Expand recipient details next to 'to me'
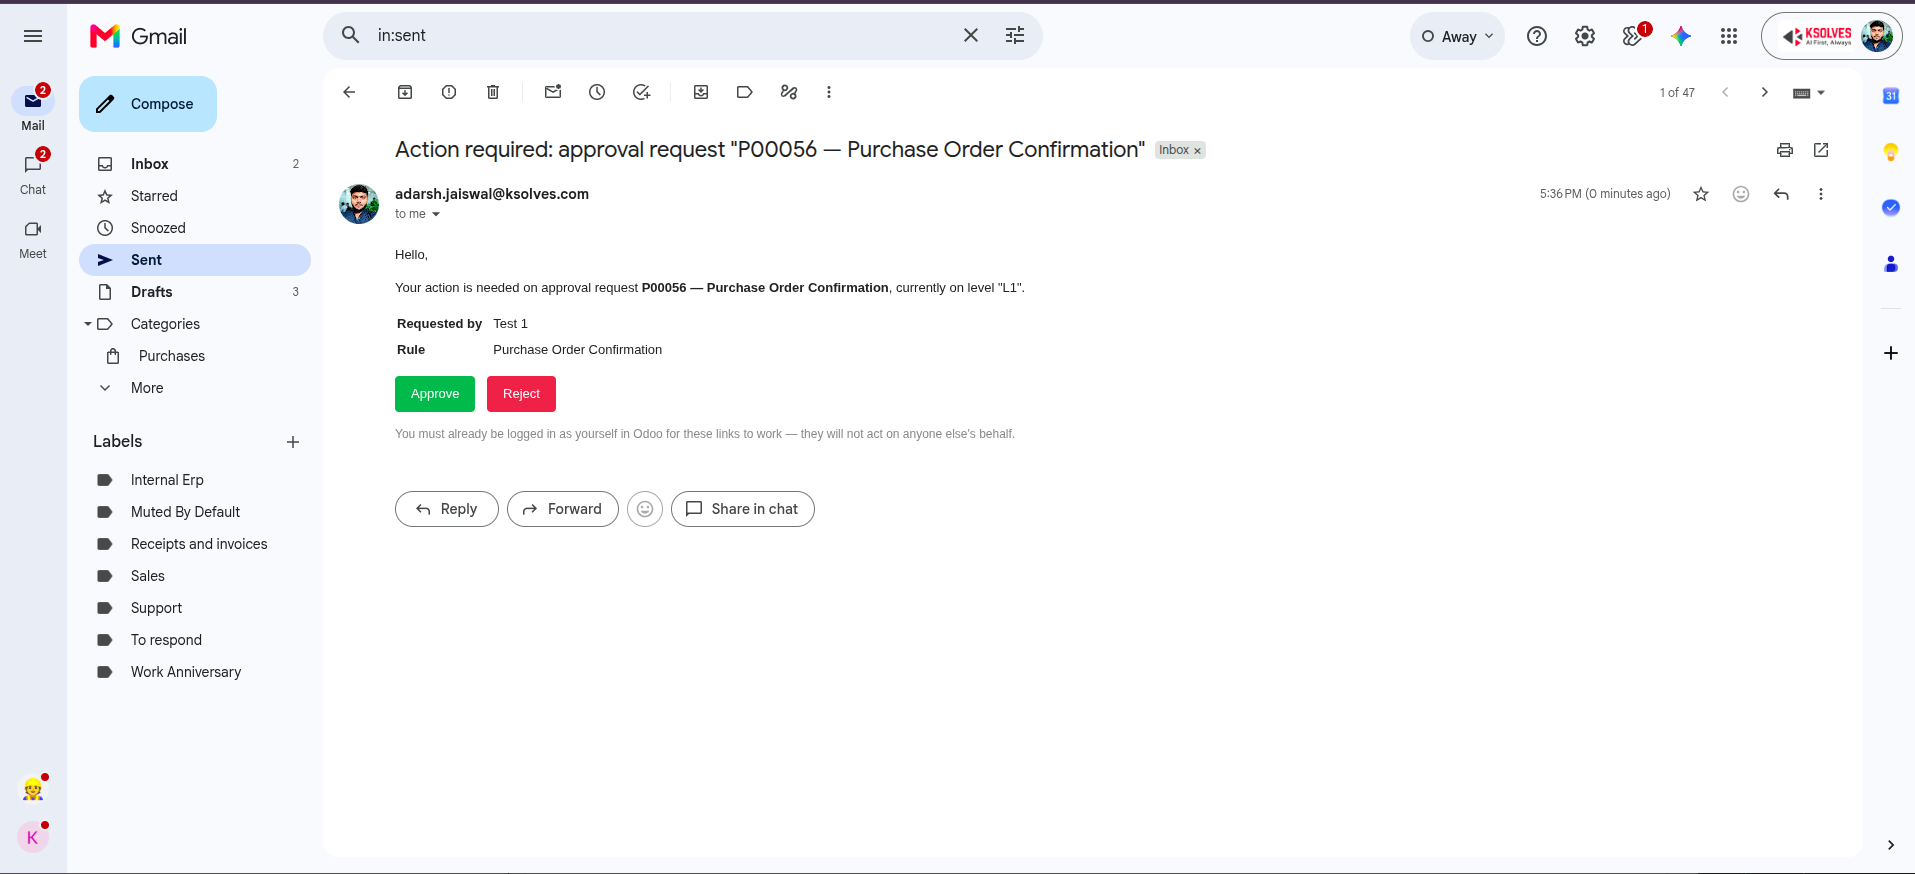This screenshot has width=1915, height=874. pyautogui.click(x=436, y=214)
